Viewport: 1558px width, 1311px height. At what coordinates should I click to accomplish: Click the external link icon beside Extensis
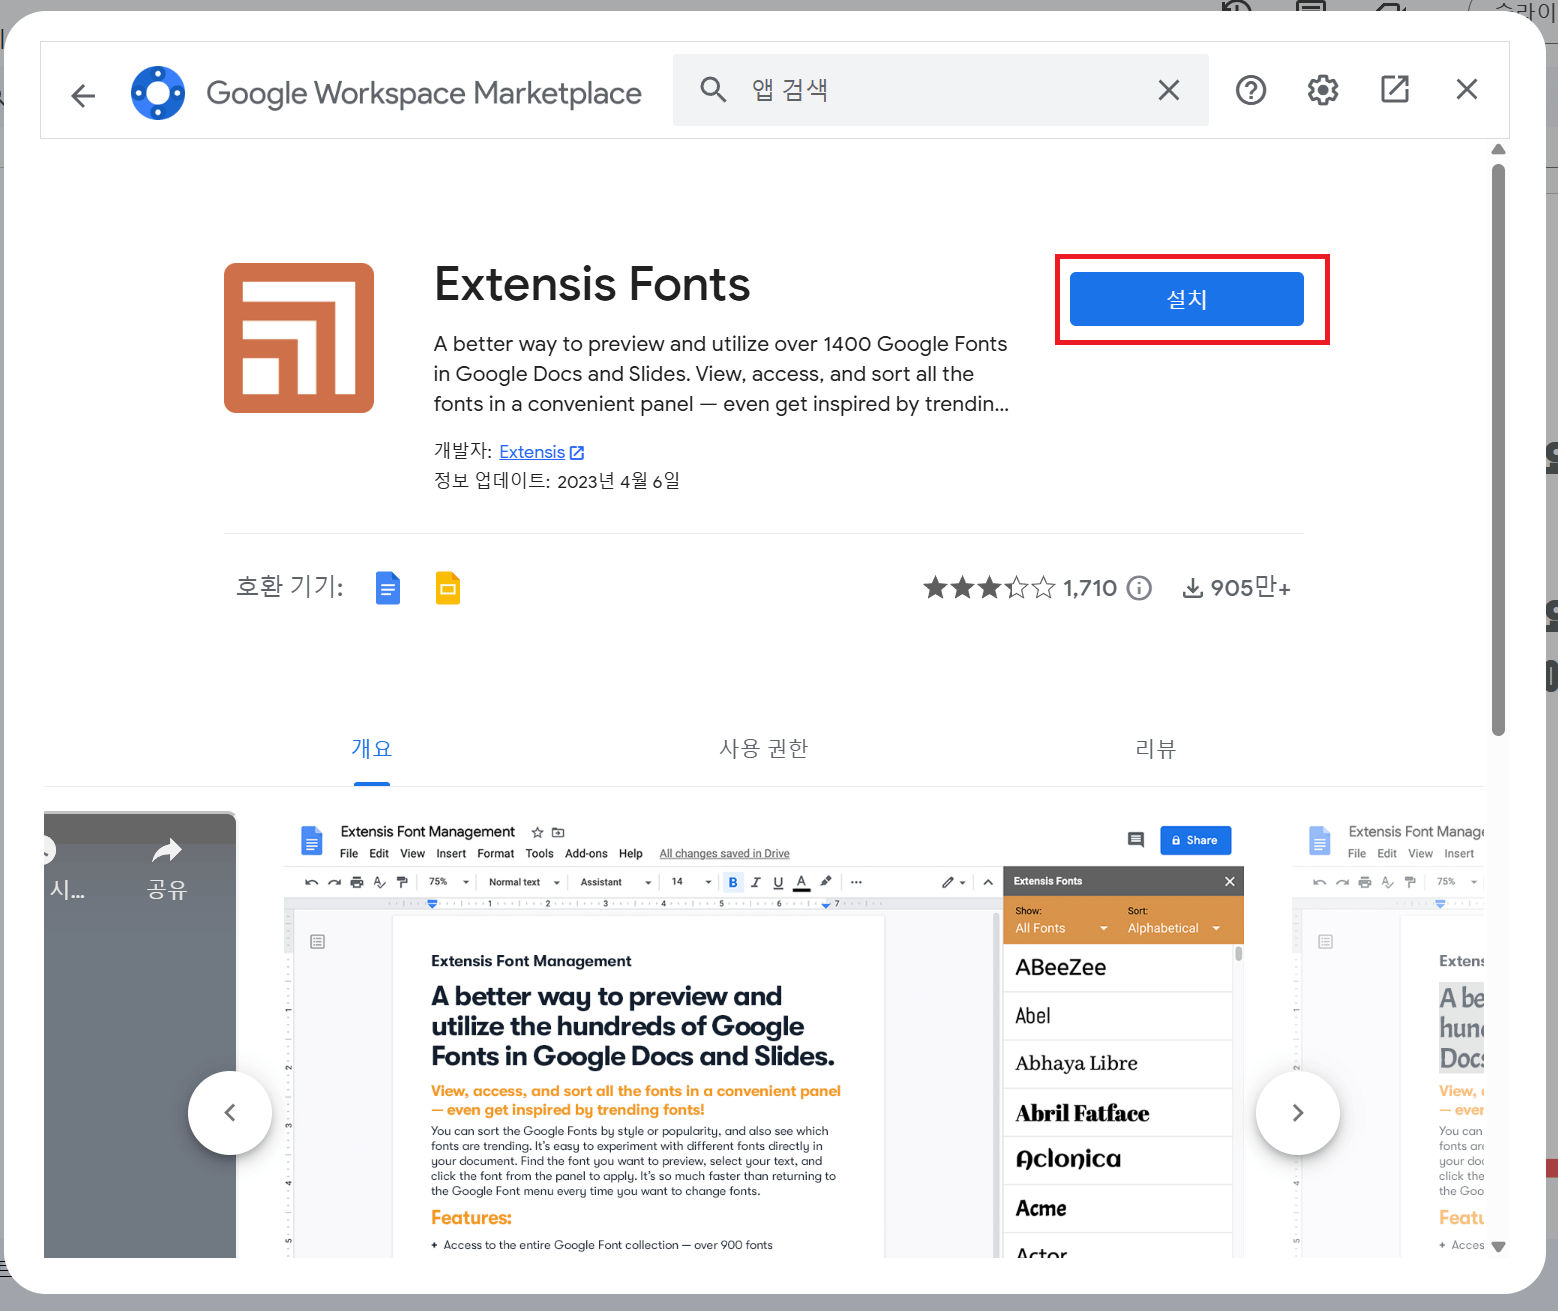[577, 453]
